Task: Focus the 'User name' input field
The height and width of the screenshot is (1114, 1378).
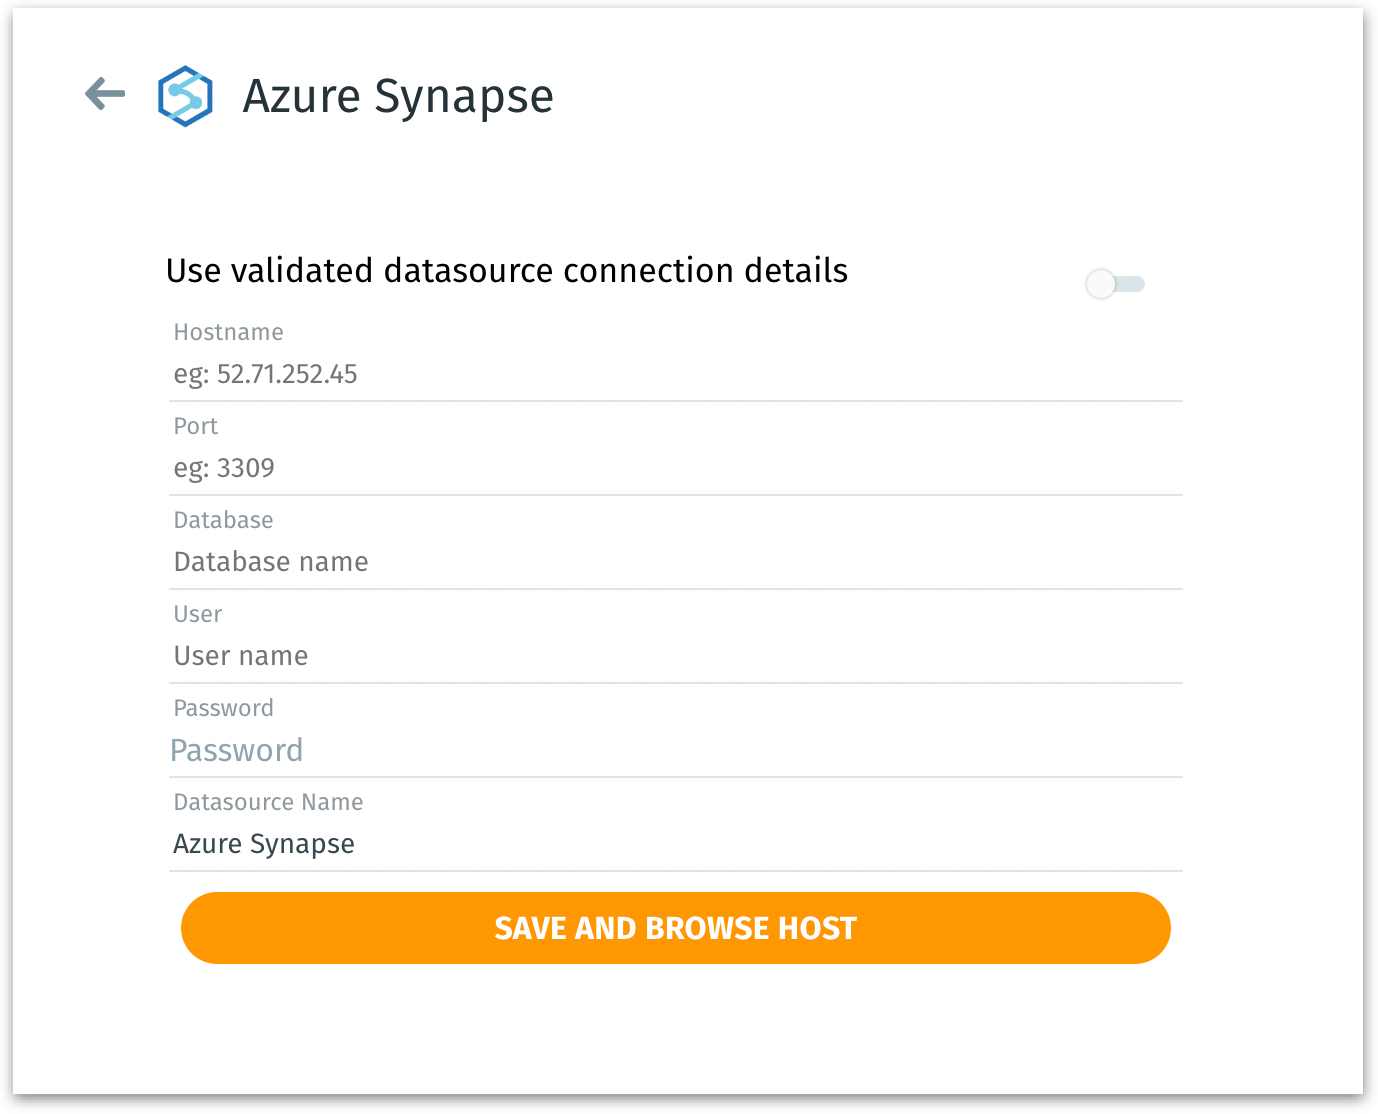Action: 675,657
